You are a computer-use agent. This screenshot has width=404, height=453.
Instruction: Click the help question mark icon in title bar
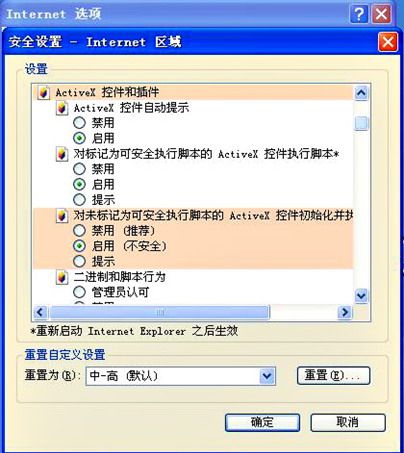pyautogui.click(x=359, y=14)
